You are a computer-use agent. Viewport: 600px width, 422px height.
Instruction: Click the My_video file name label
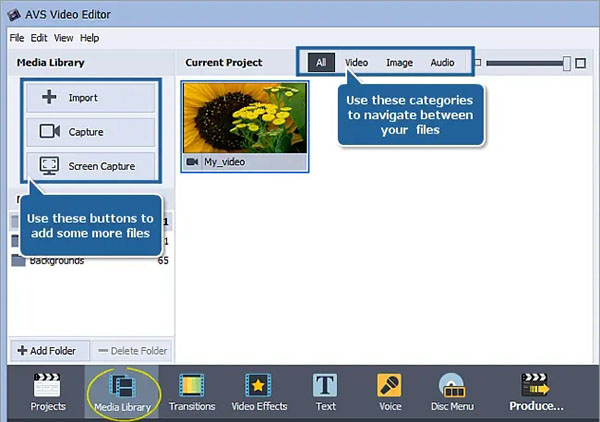[225, 162]
